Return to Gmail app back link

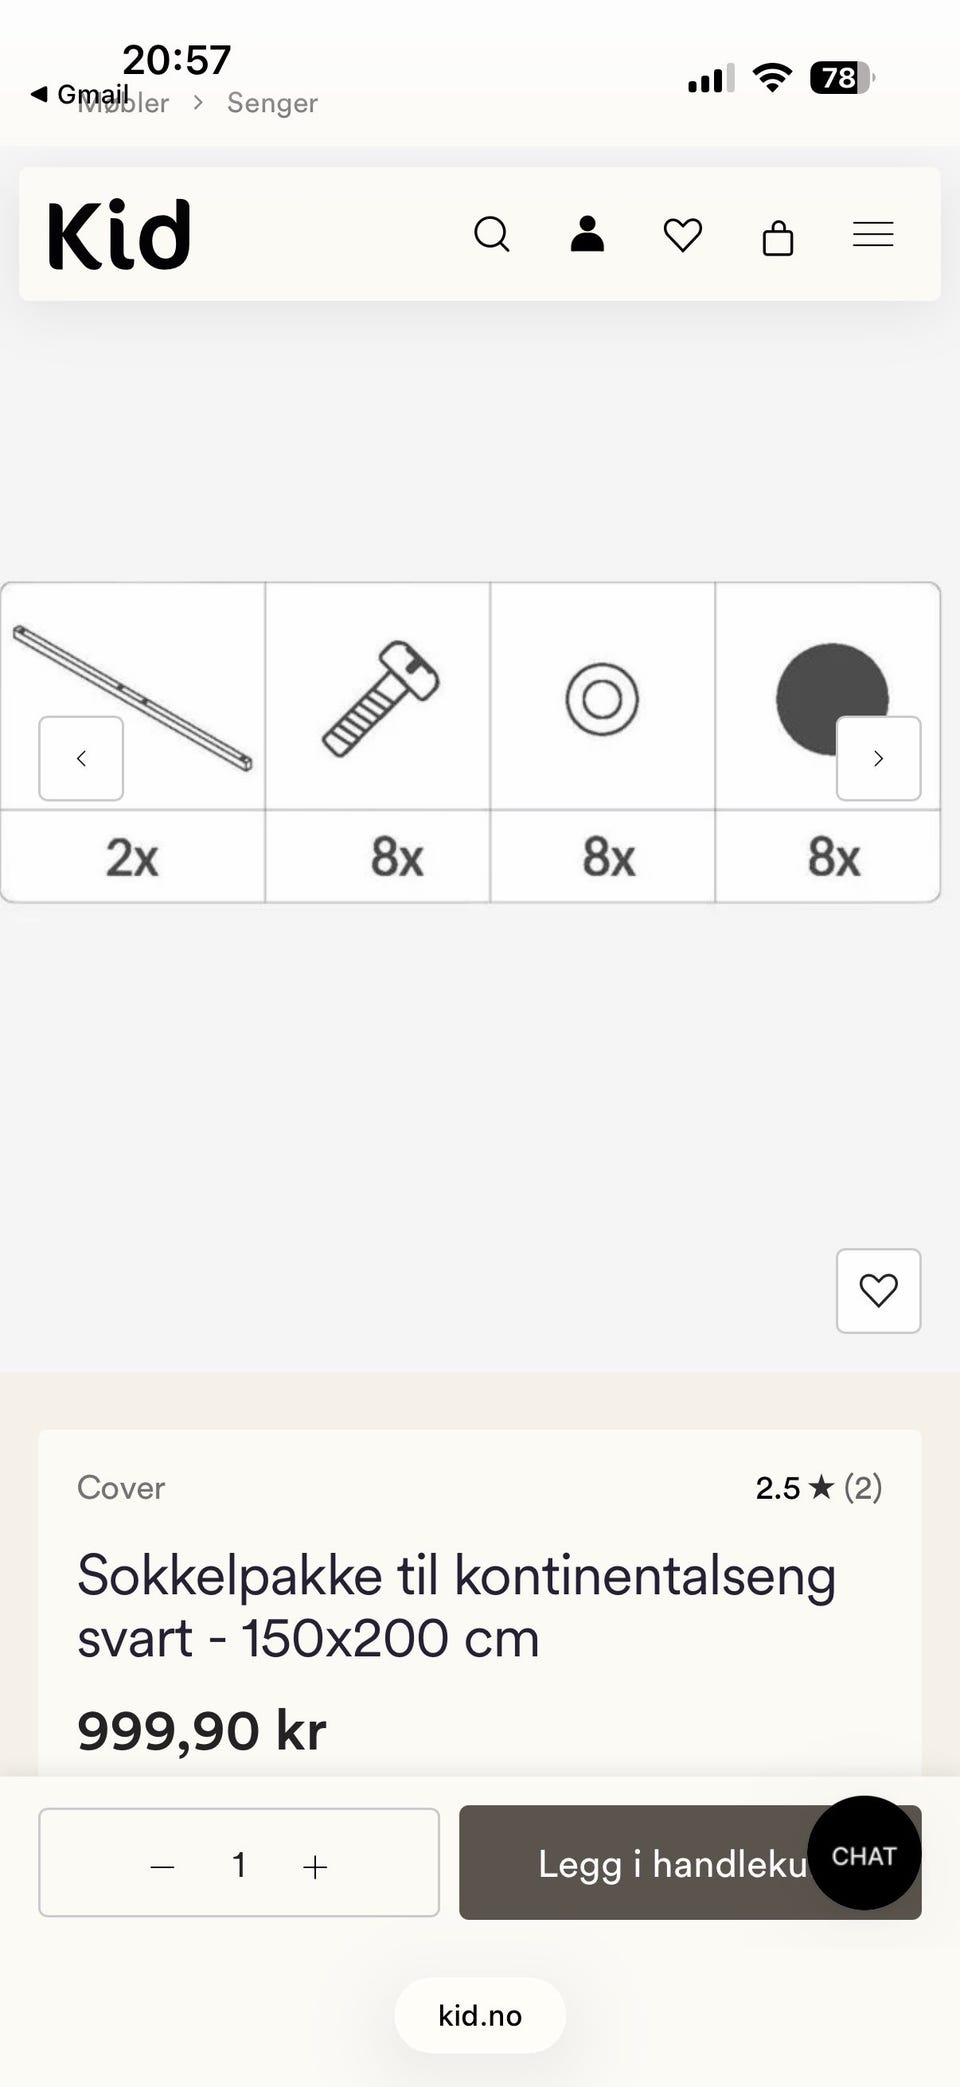pos(80,94)
